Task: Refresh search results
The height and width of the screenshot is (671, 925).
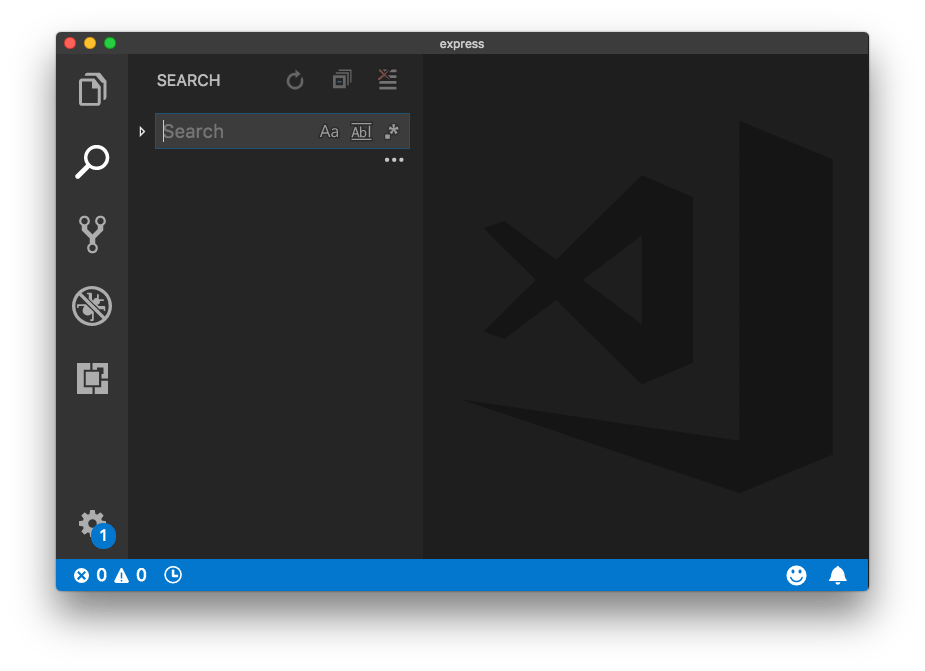Action: (295, 80)
